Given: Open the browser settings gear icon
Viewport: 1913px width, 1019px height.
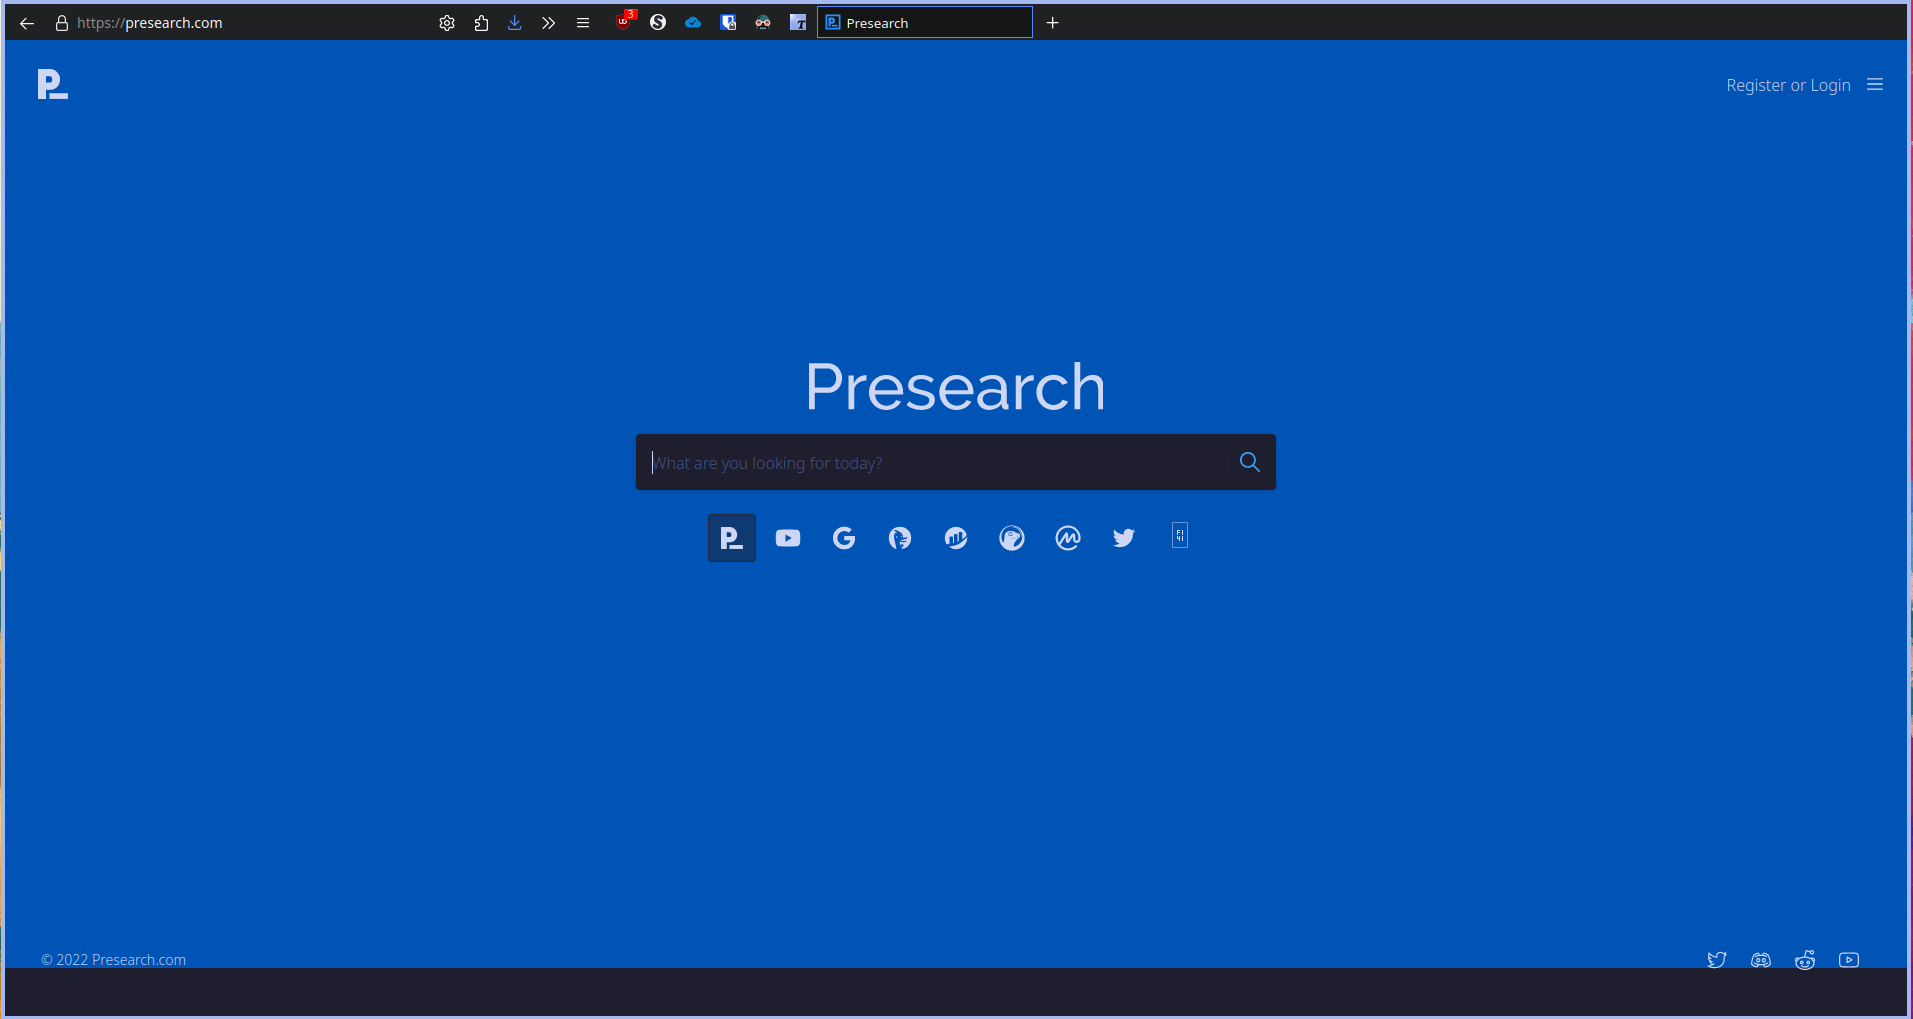Looking at the screenshot, I should pos(447,23).
